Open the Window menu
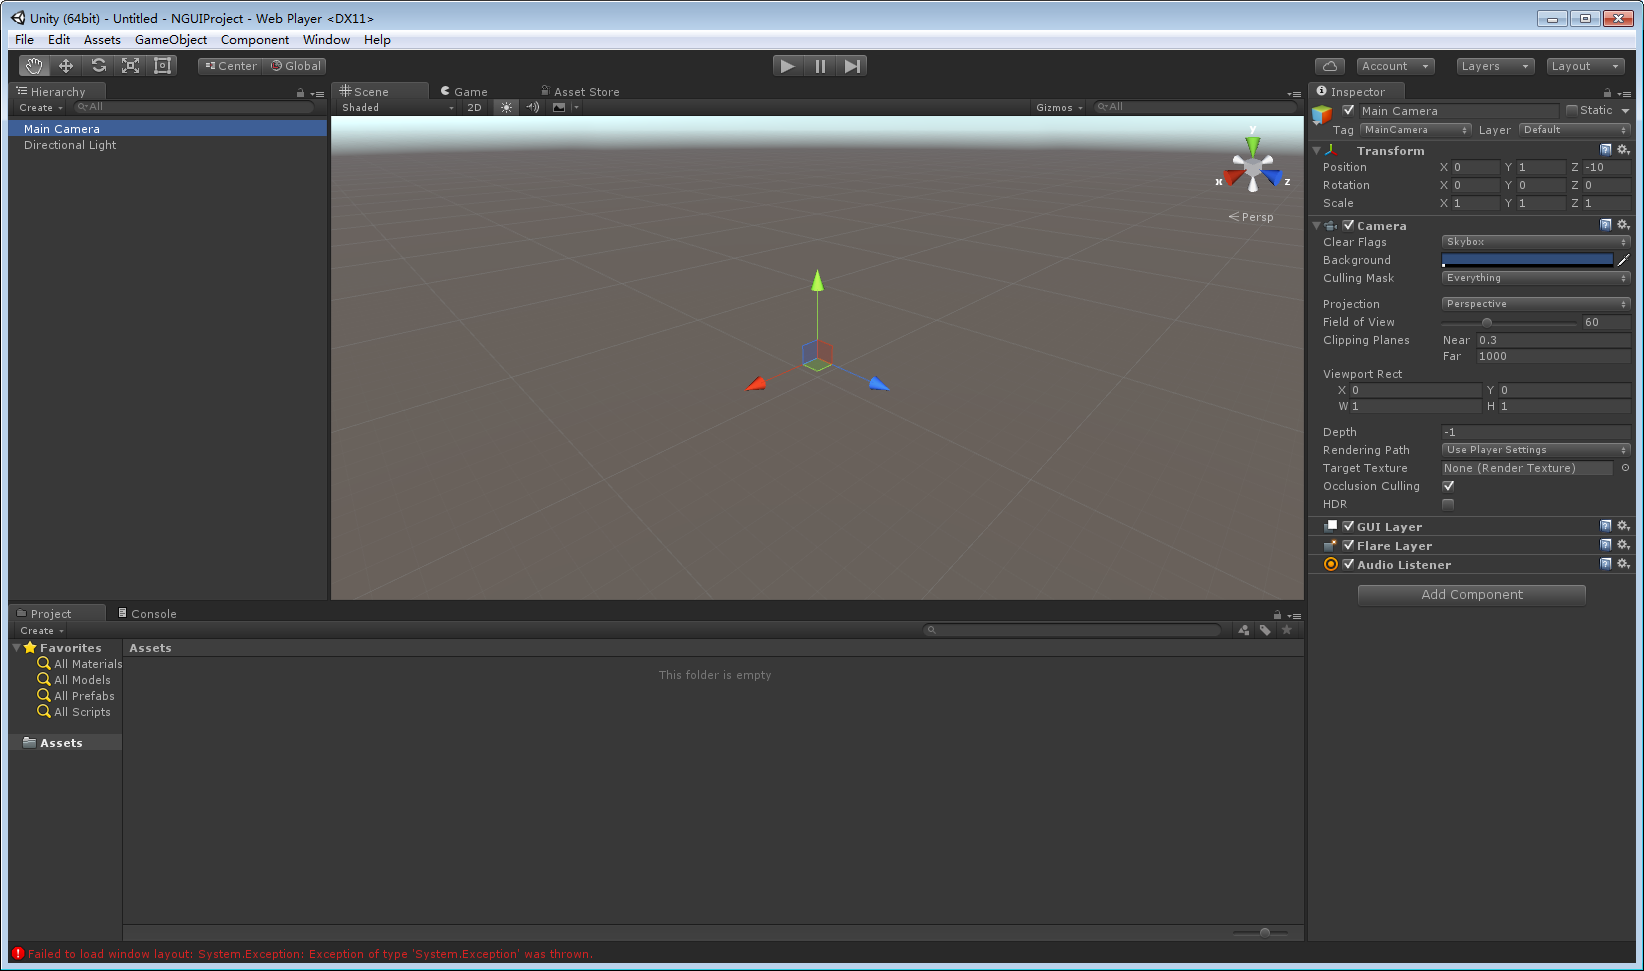This screenshot has height=971, width=1644. click(326, 40)
